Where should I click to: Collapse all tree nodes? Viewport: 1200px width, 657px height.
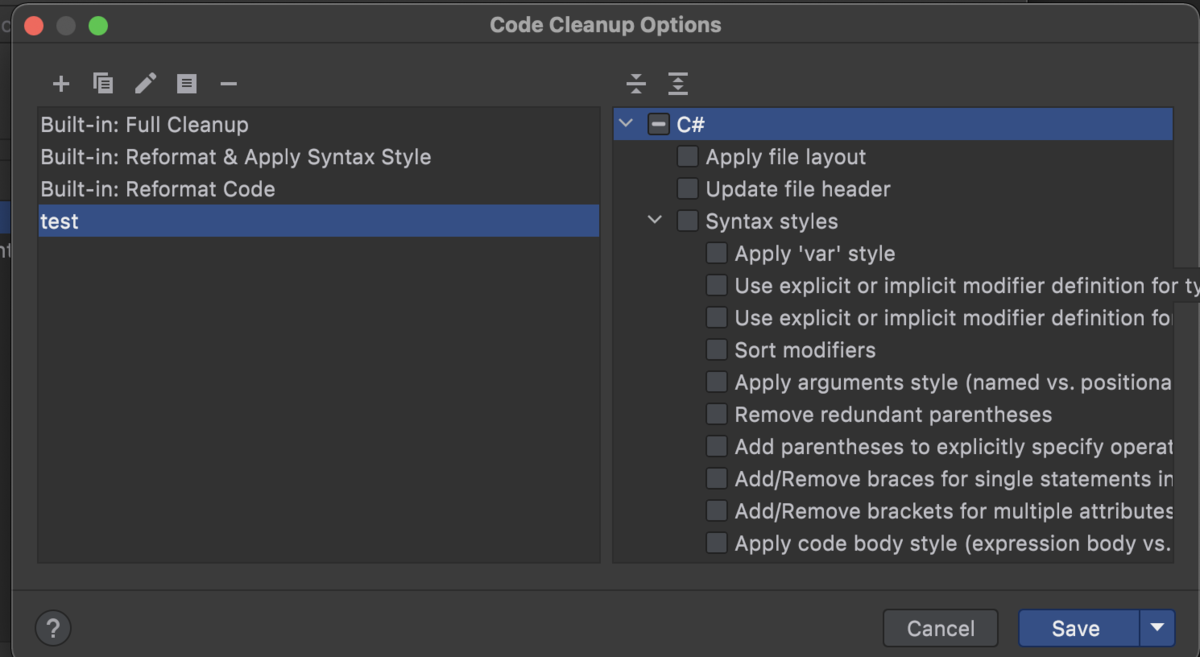tap(636, 84)
